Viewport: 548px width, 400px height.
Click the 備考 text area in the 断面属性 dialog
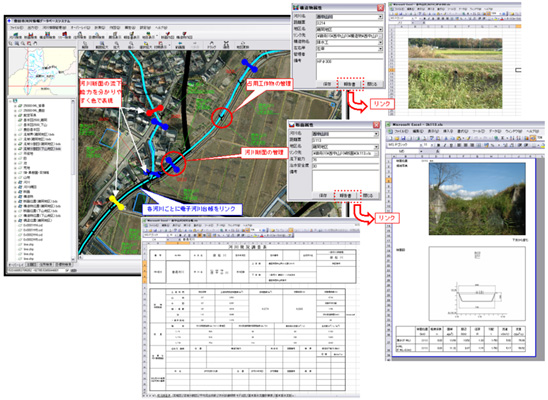tap(345, 180)
